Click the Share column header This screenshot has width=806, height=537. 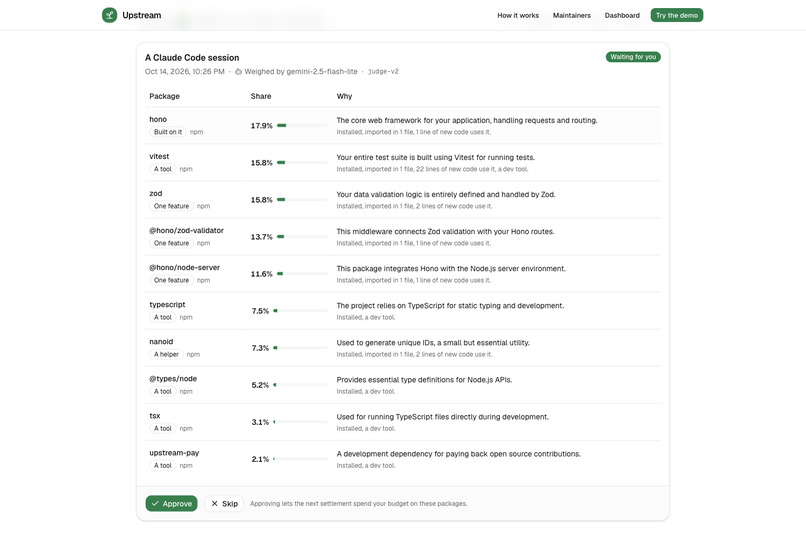coord(261,96)
